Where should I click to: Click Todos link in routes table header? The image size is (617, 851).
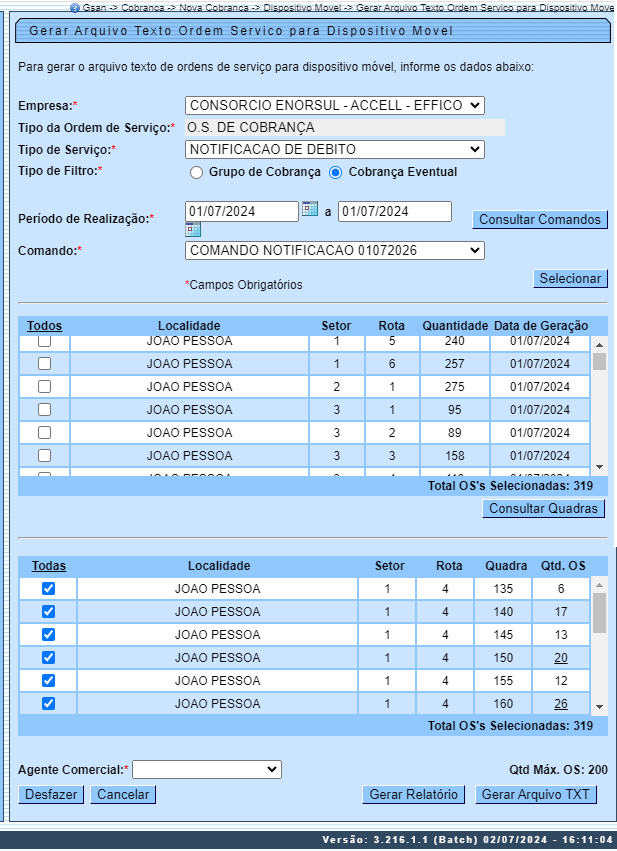pyautogui.click(x=44, y=326)
